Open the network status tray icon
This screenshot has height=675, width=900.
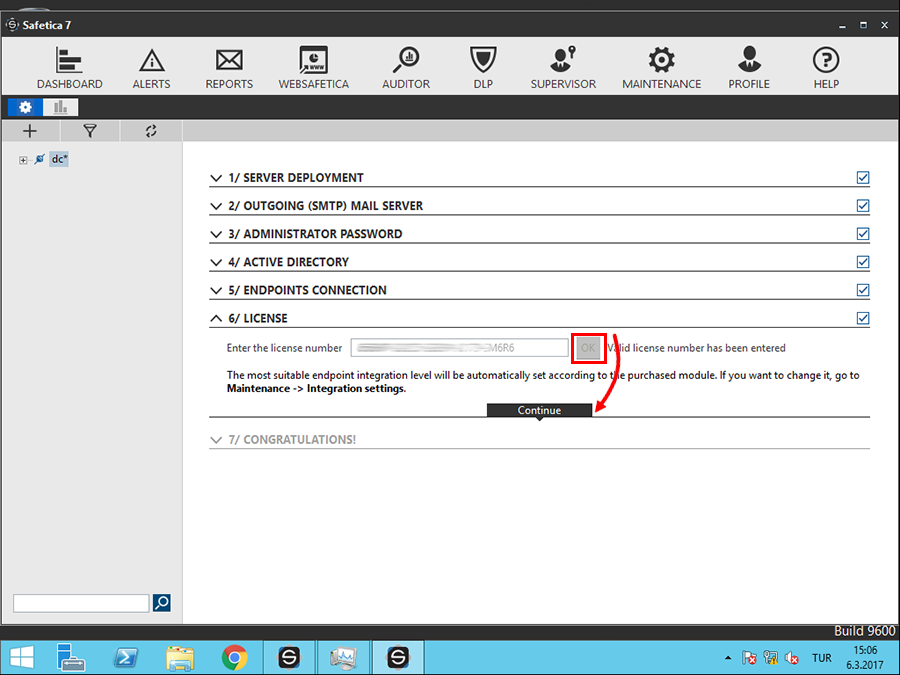(770, 658)
